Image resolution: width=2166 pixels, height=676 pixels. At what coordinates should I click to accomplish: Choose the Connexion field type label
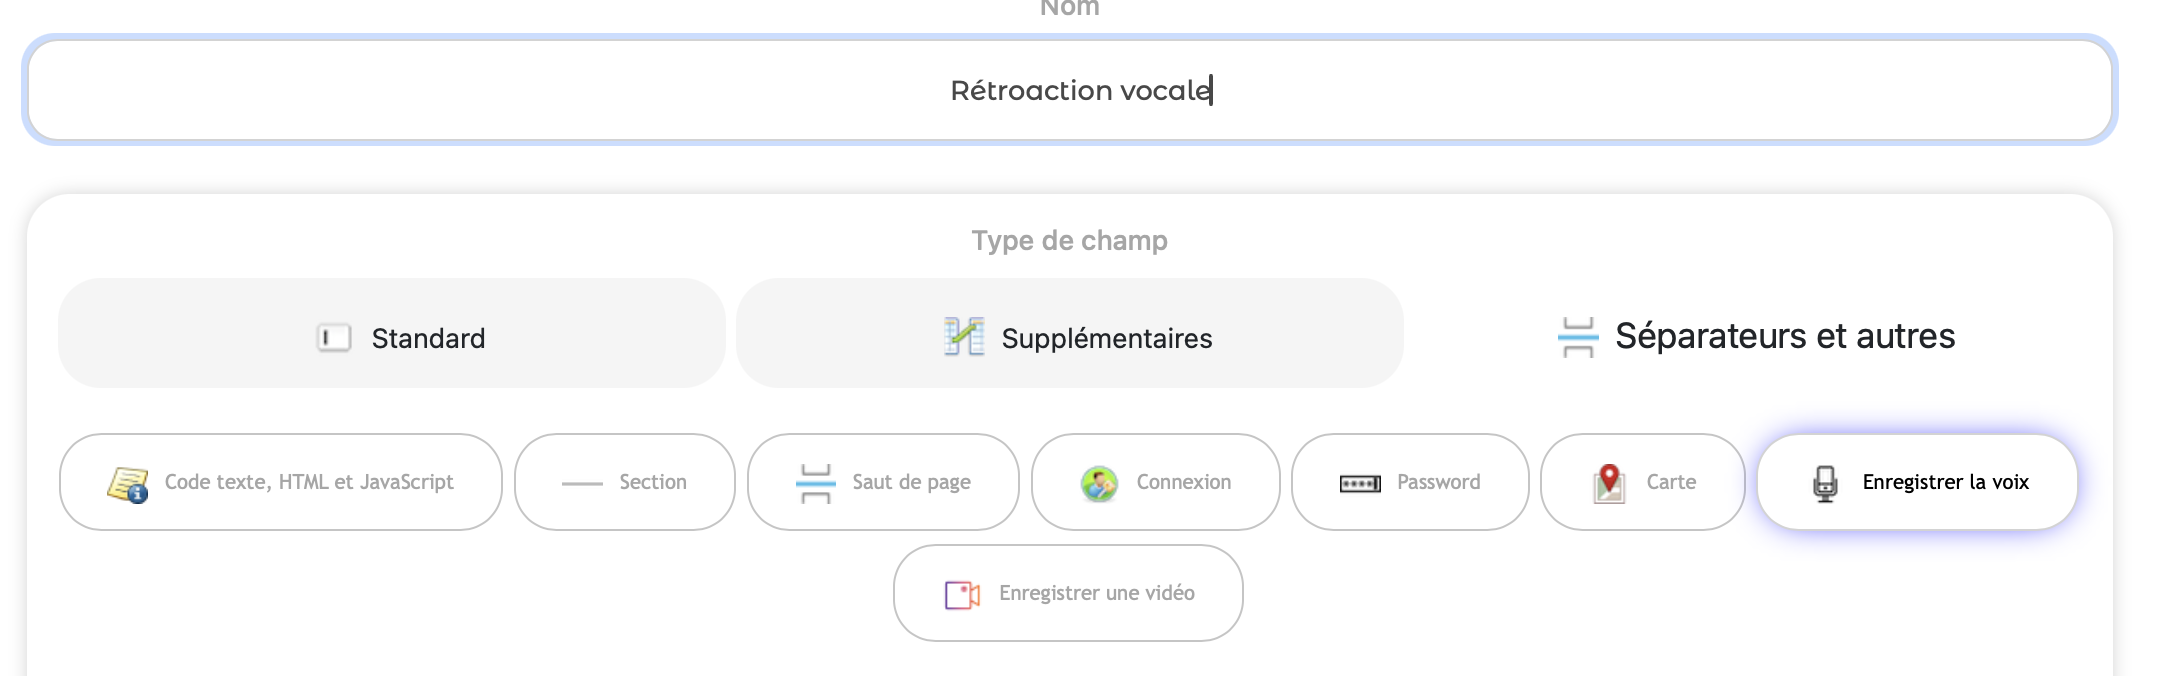coord(1183,482)
